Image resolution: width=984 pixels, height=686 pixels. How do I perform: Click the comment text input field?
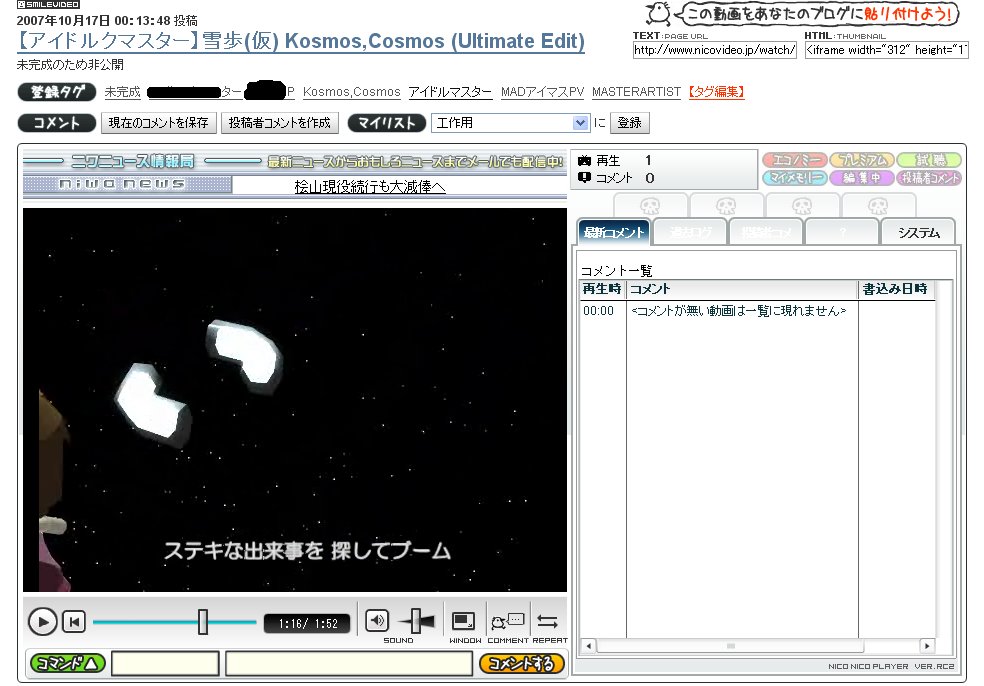click(x=349, y=663)
